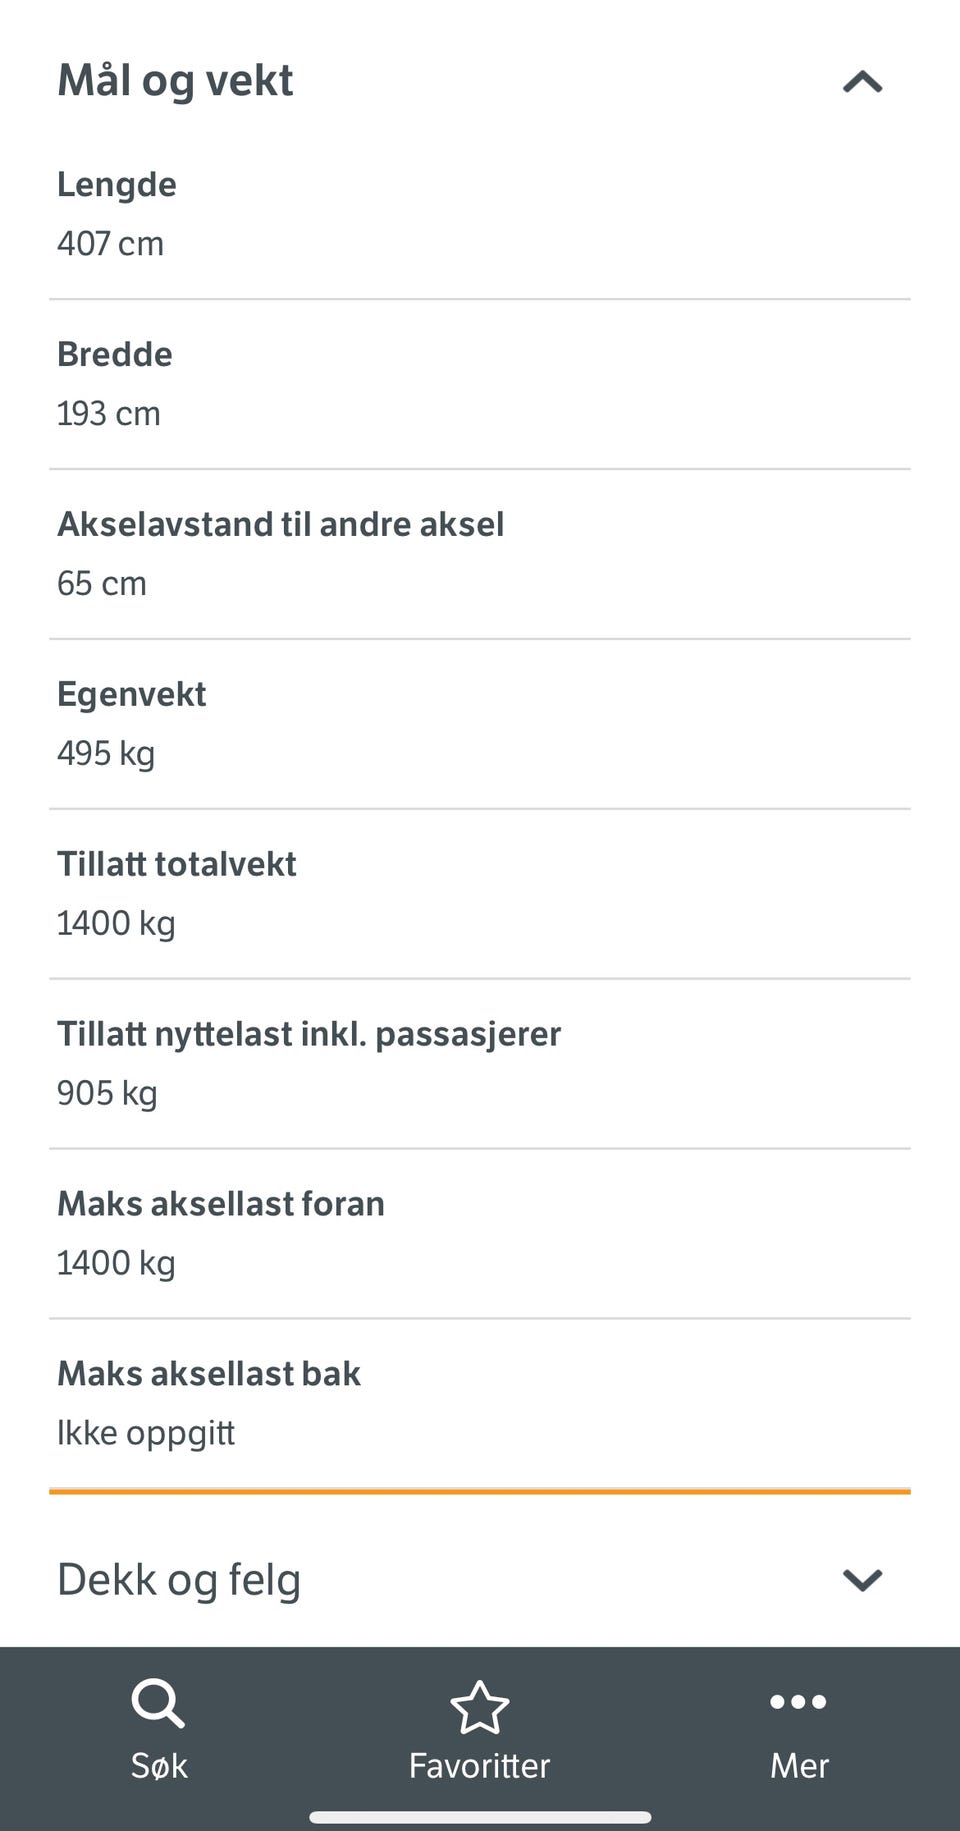Screen dimensions: 960x1831
Task: Tap the three-dot Mer icon
Action: [x=798, y=1702]
